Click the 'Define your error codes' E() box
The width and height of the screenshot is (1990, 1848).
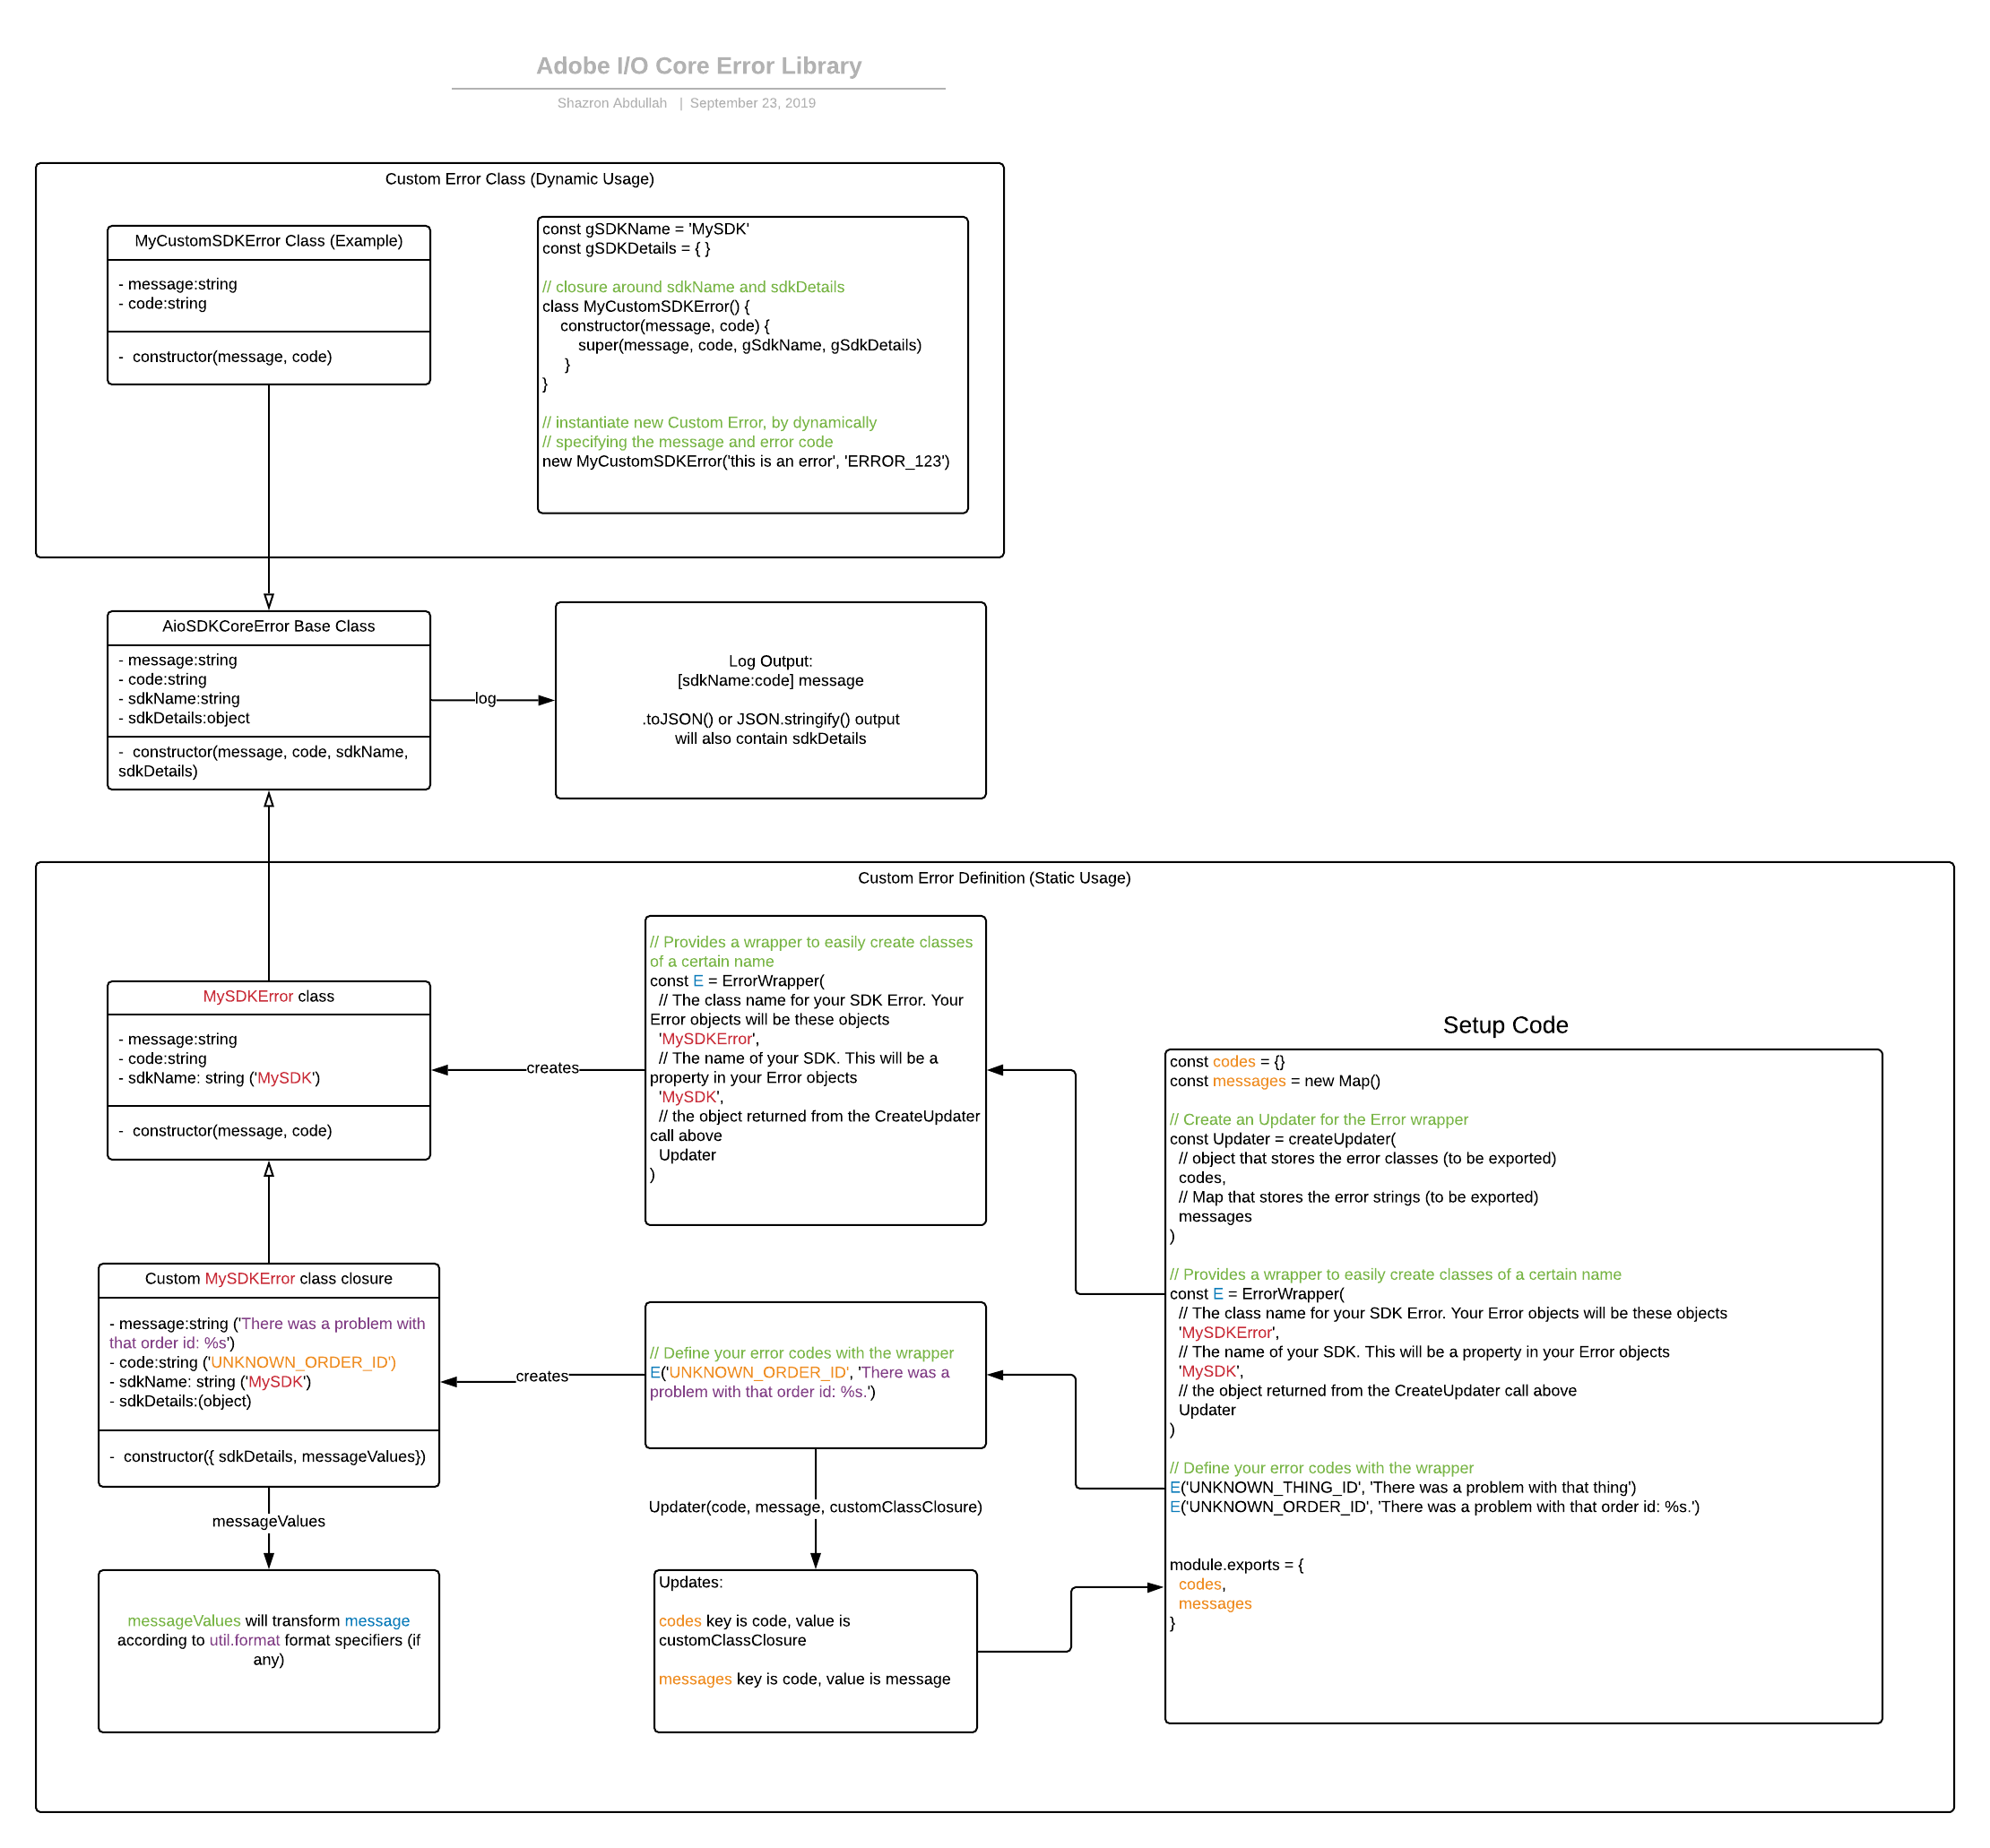tap(815, 1374)
